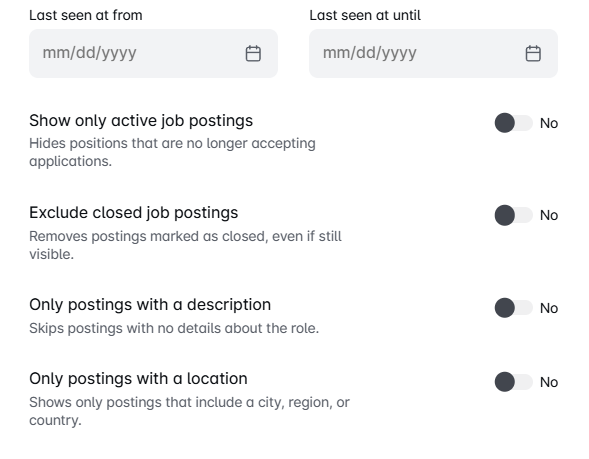Click the No label beside postings with description

[x=549, y=308]
